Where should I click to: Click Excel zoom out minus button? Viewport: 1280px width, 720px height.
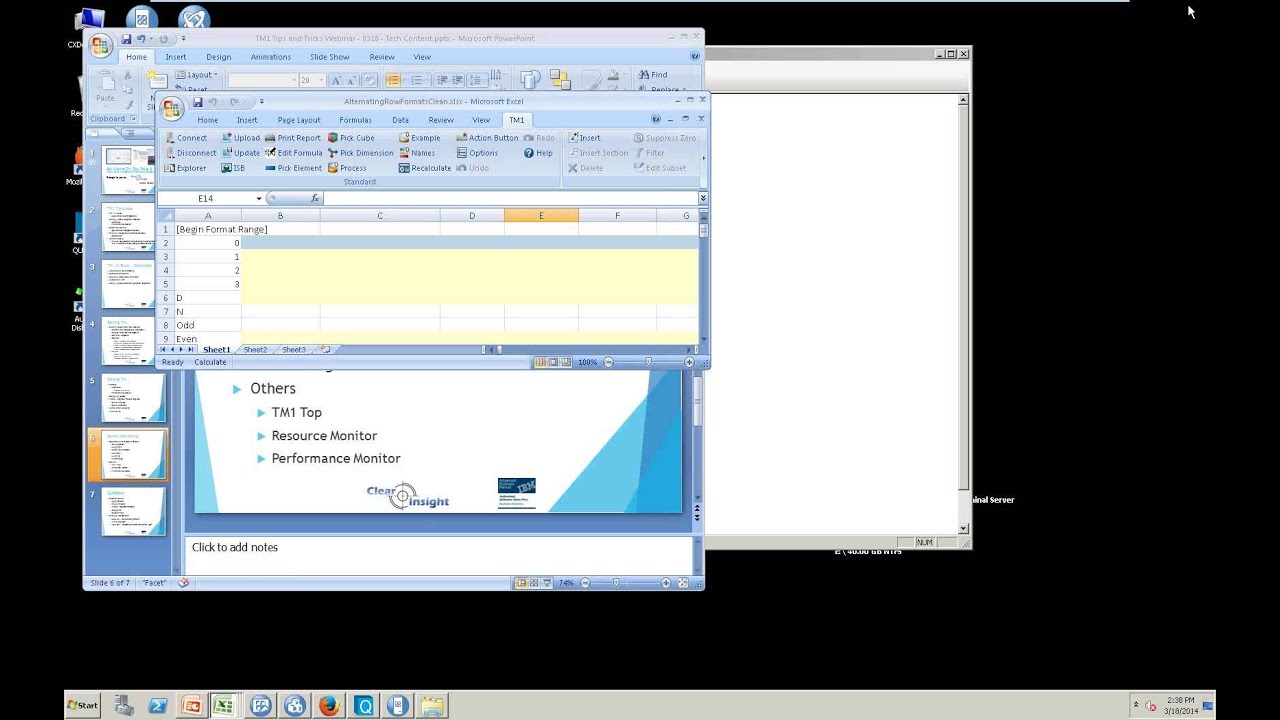[x=609, y=362]
